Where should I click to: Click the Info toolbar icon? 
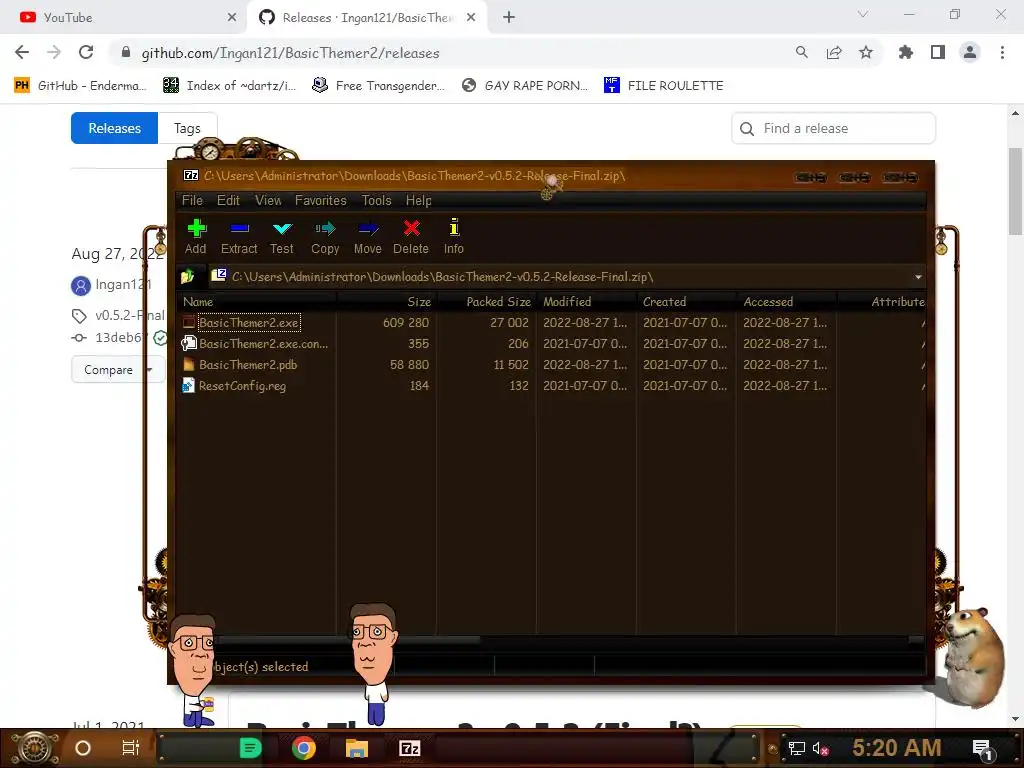[454, 236]
